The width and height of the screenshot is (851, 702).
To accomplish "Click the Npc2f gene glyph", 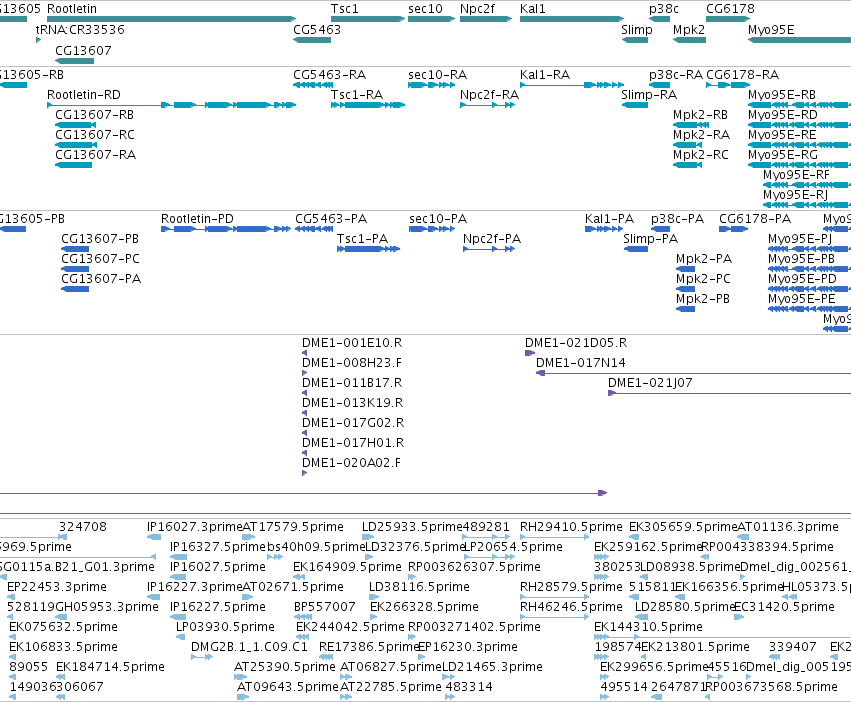I will 486,19.
